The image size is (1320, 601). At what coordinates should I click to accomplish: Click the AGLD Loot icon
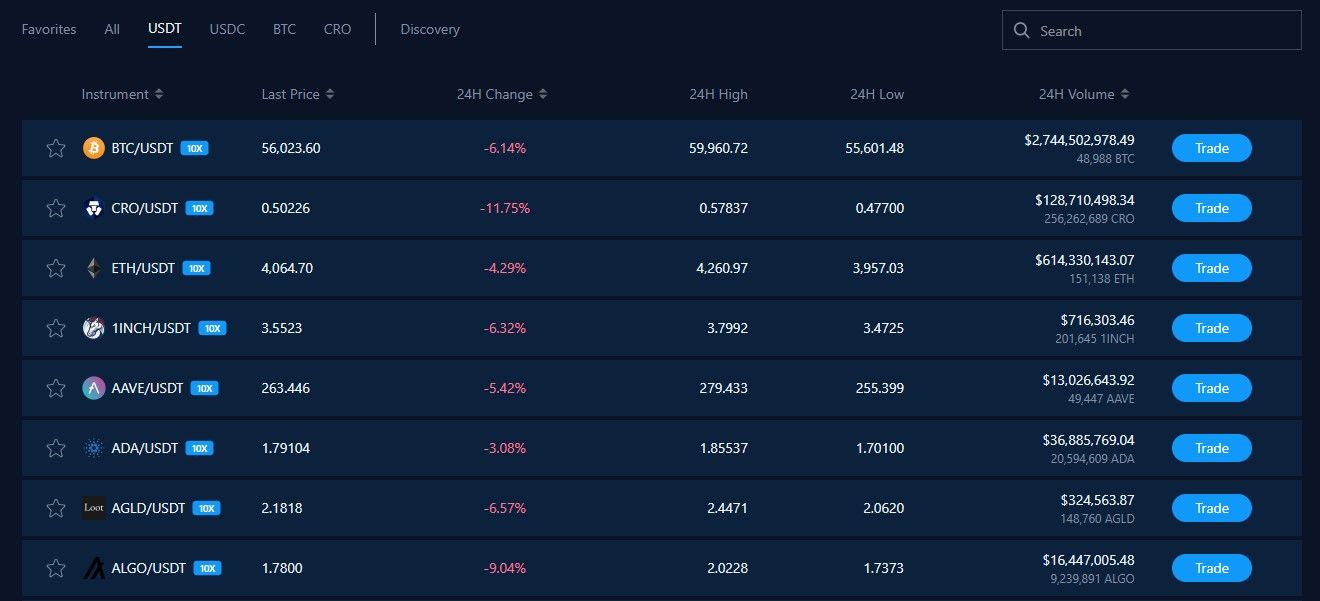point(93,508)
